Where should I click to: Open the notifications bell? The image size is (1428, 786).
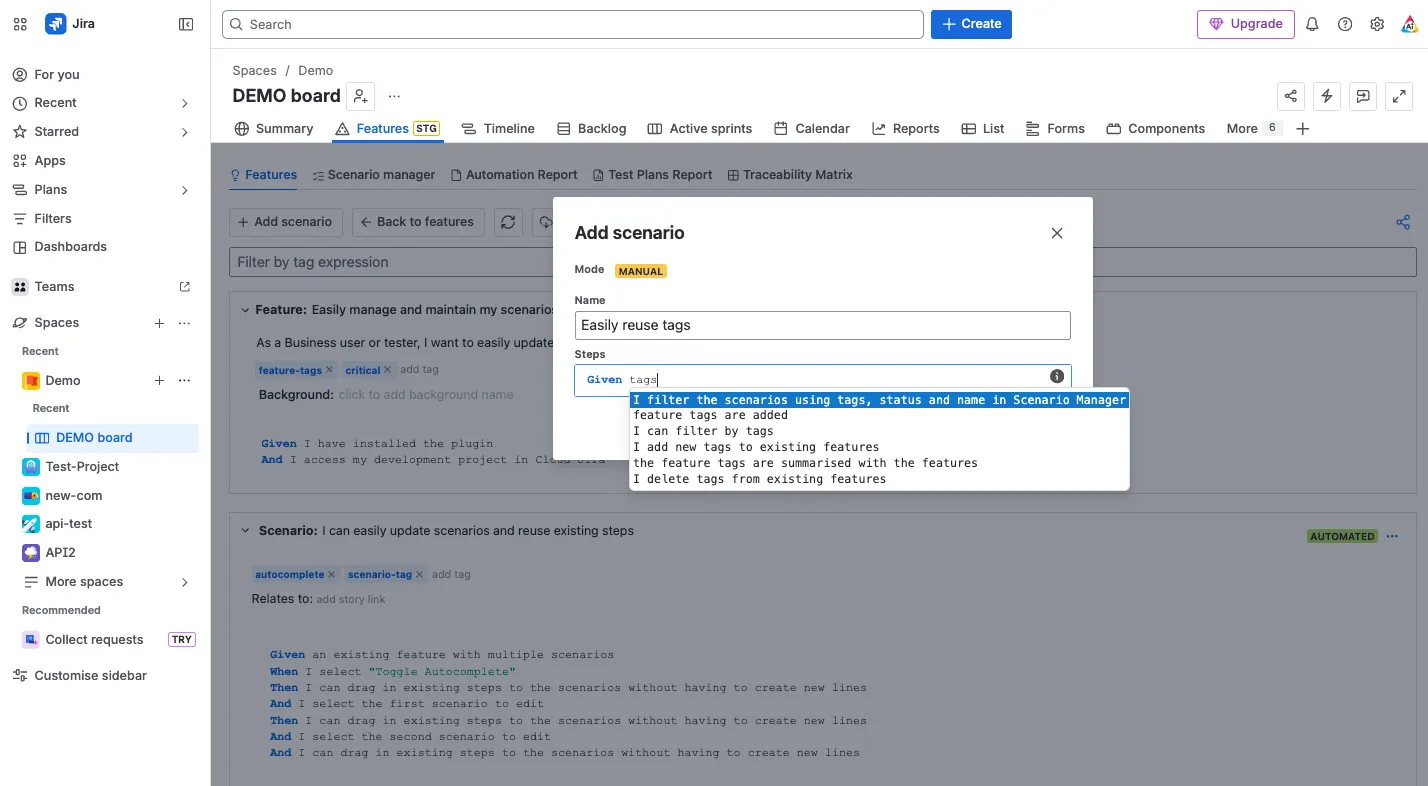(1313, 24)
